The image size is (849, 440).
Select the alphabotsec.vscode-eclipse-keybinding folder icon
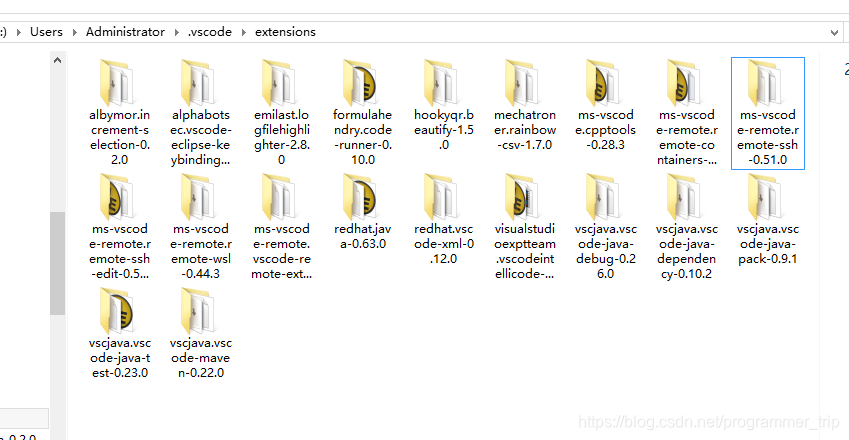pos(199,83)
